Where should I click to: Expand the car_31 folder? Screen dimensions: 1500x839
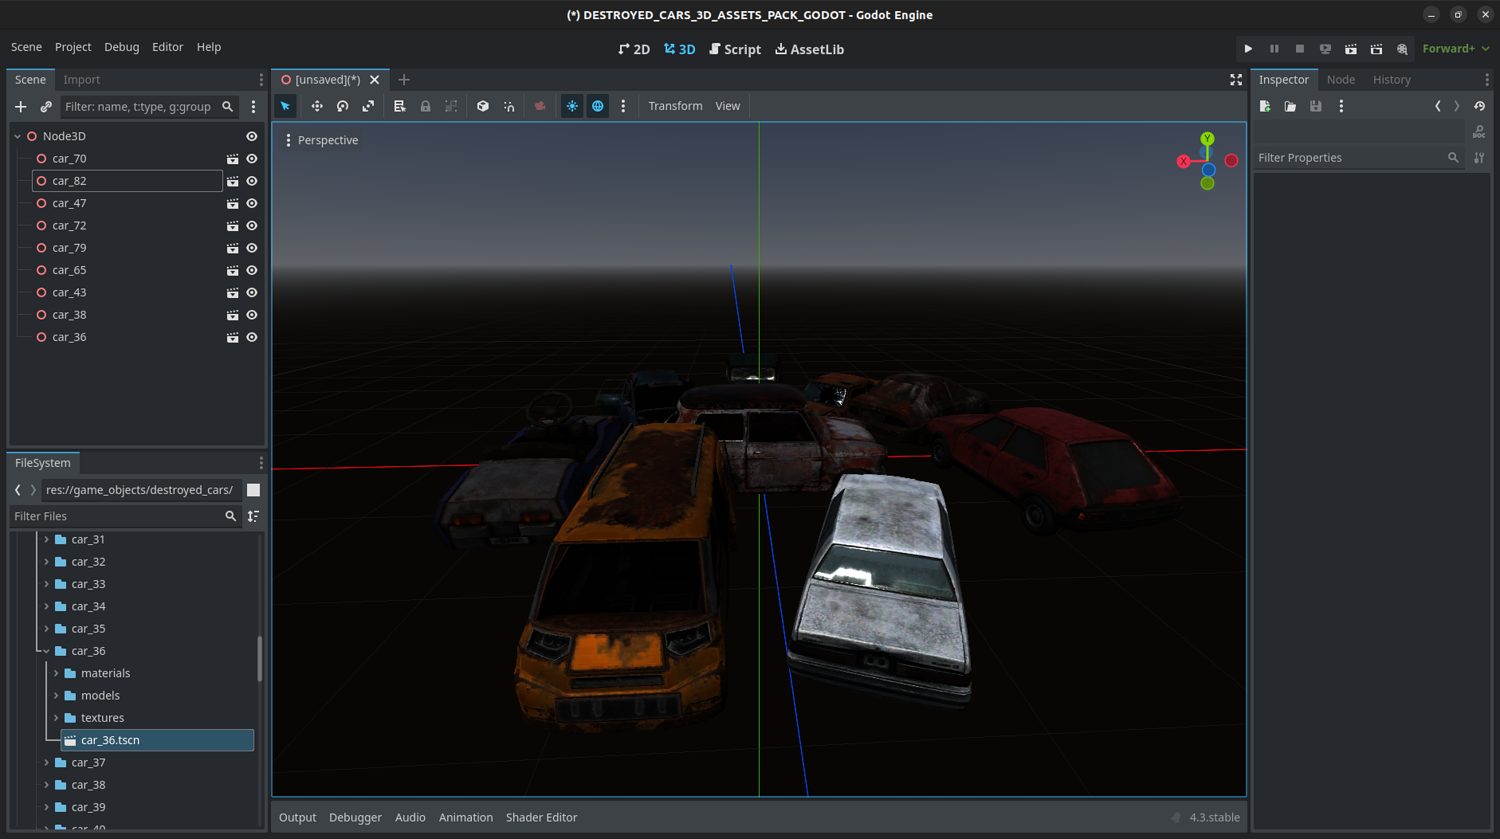tap(46, 540)
